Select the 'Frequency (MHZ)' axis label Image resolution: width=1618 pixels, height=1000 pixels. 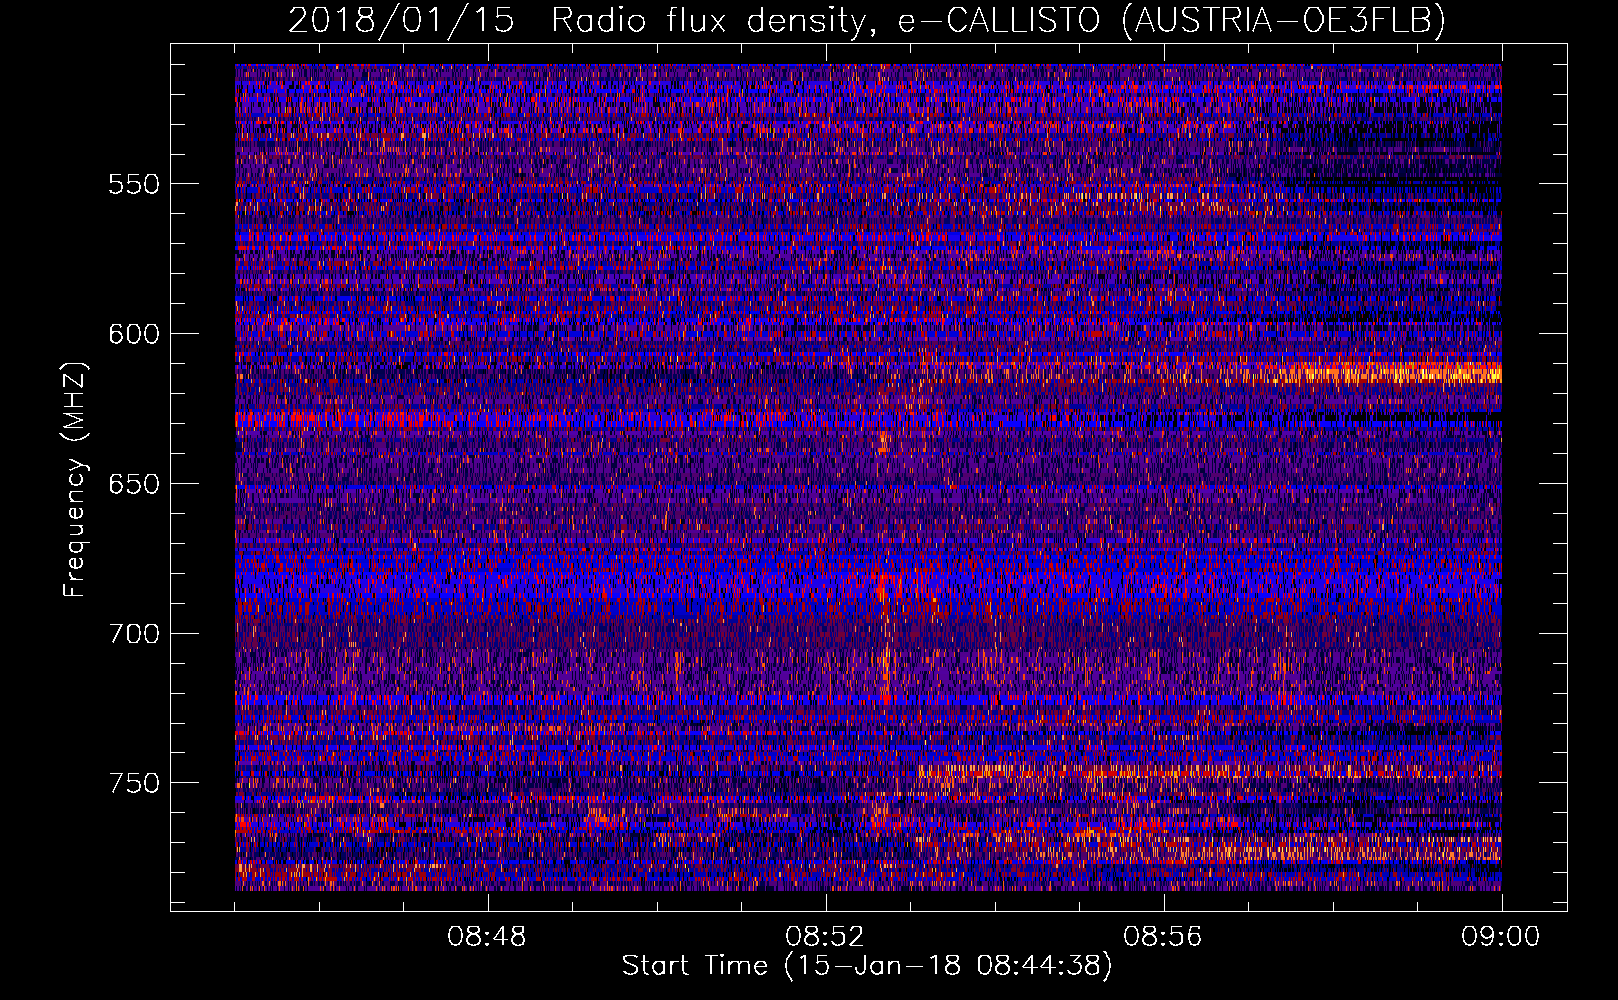pyautogui.click(x=75, y=480)
